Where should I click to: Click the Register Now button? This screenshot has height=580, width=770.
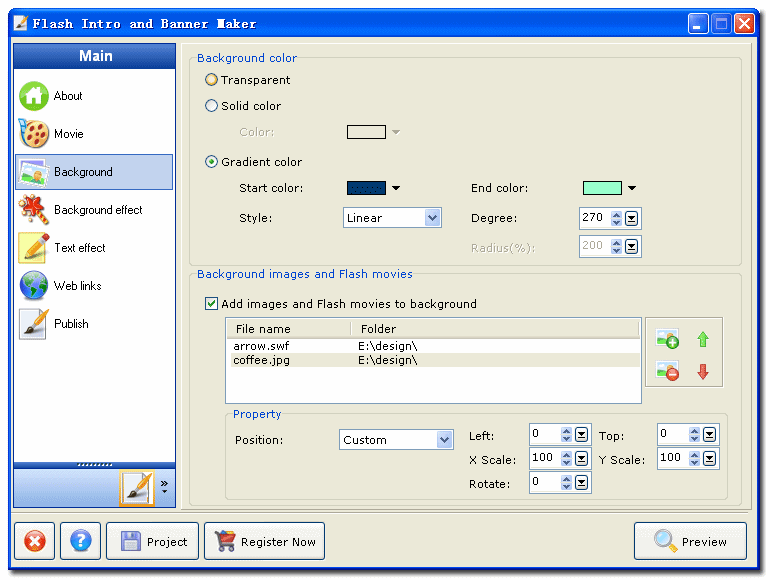pos(266,541)
